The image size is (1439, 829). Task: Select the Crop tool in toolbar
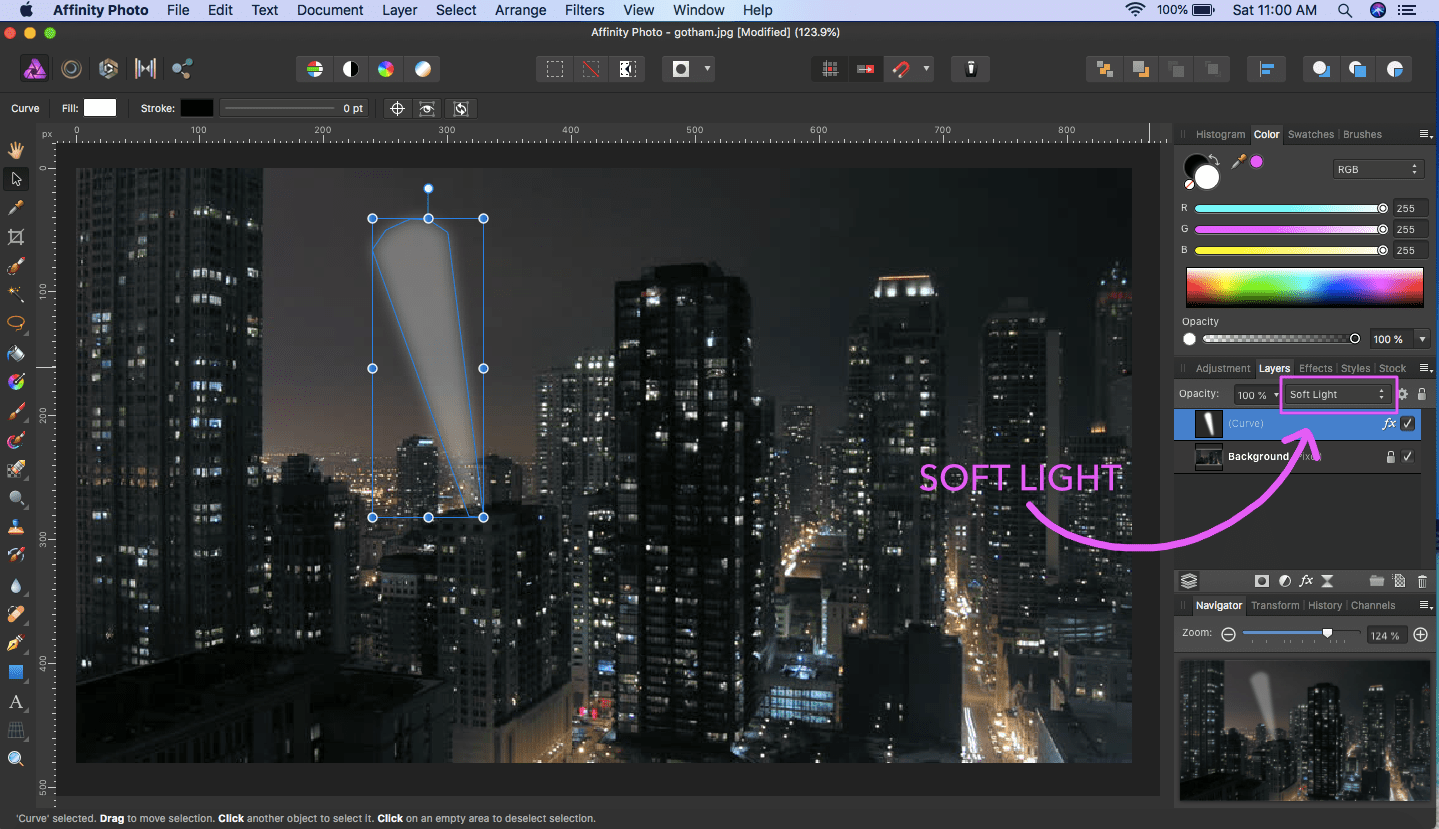(x=16, y=237)
